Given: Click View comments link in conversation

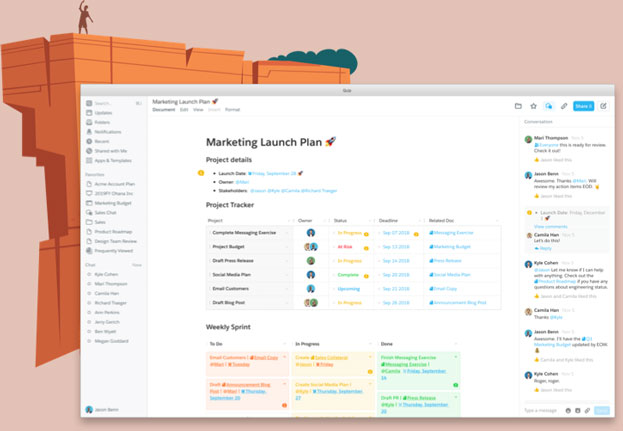Looking at the screenshot, I should [x=551, y=227].
